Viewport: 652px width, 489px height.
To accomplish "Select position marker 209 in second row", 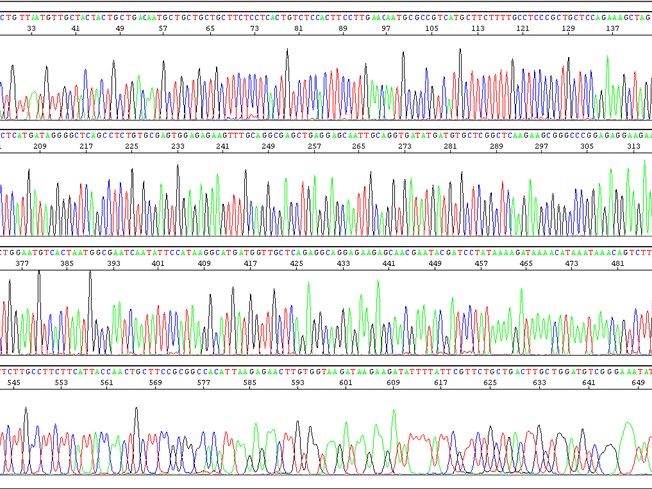I will (40, 146).
